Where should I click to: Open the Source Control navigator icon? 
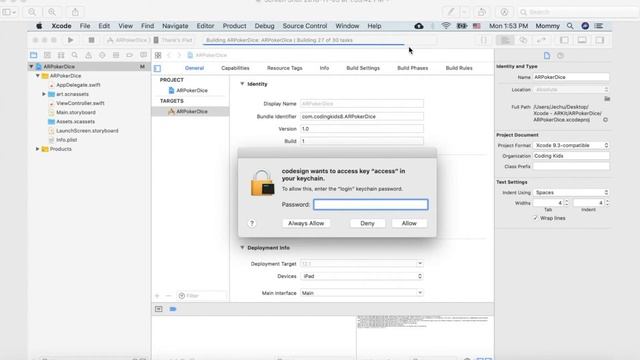point(47,55)
